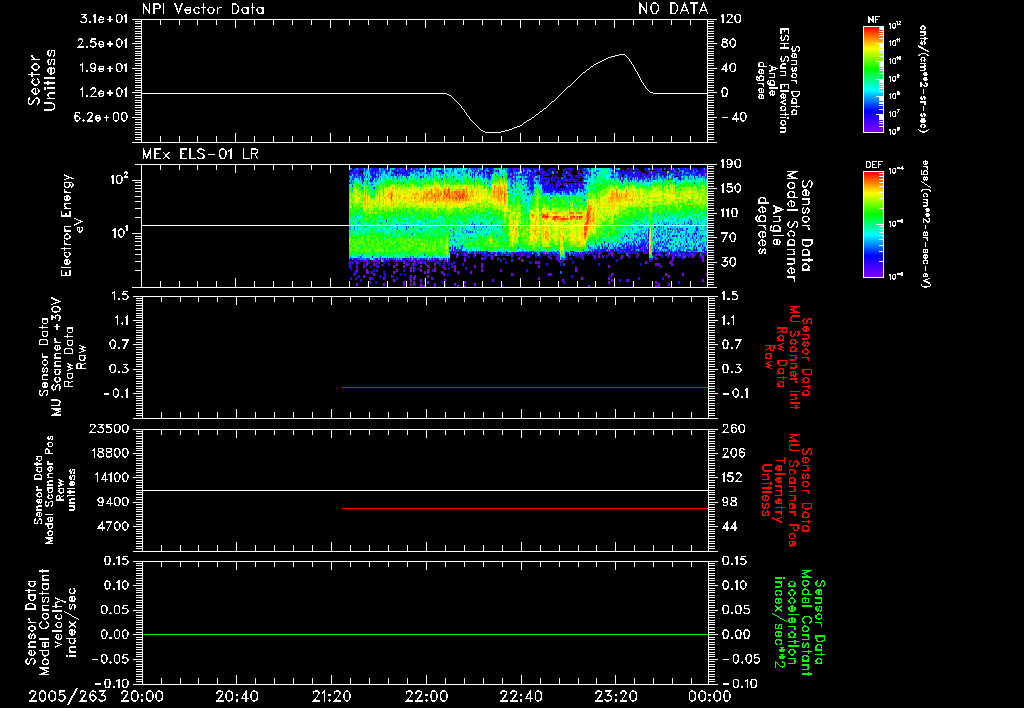Click the '22:00' time axis label
Screen dimensions: 1024x708
point(426,696)
